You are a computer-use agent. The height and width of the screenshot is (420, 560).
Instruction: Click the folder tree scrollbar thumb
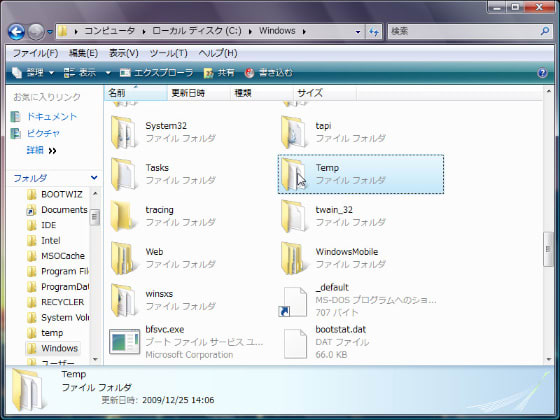pyautogui.click(x=95, y=217)
